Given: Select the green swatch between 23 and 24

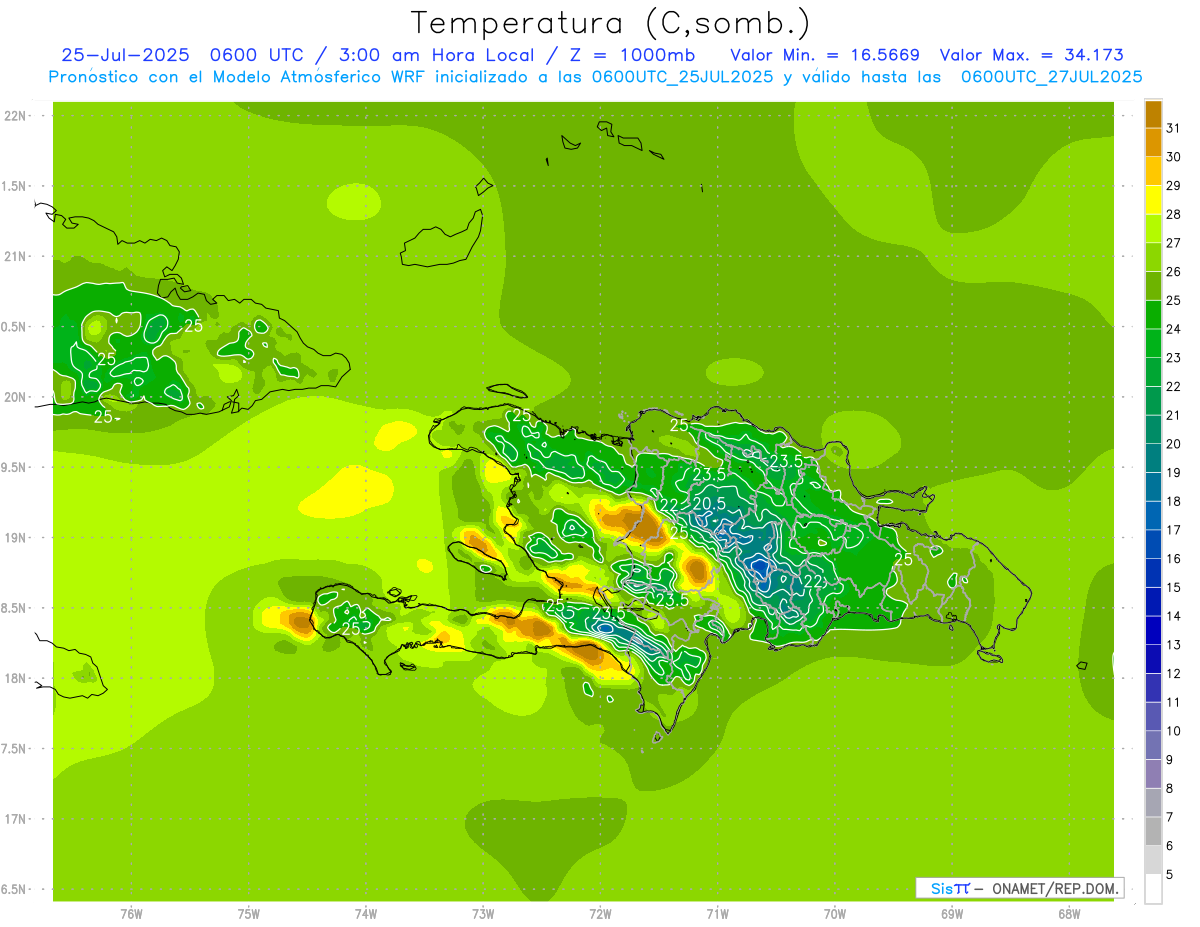Looking at the screenshot, I should (1153, 343).
